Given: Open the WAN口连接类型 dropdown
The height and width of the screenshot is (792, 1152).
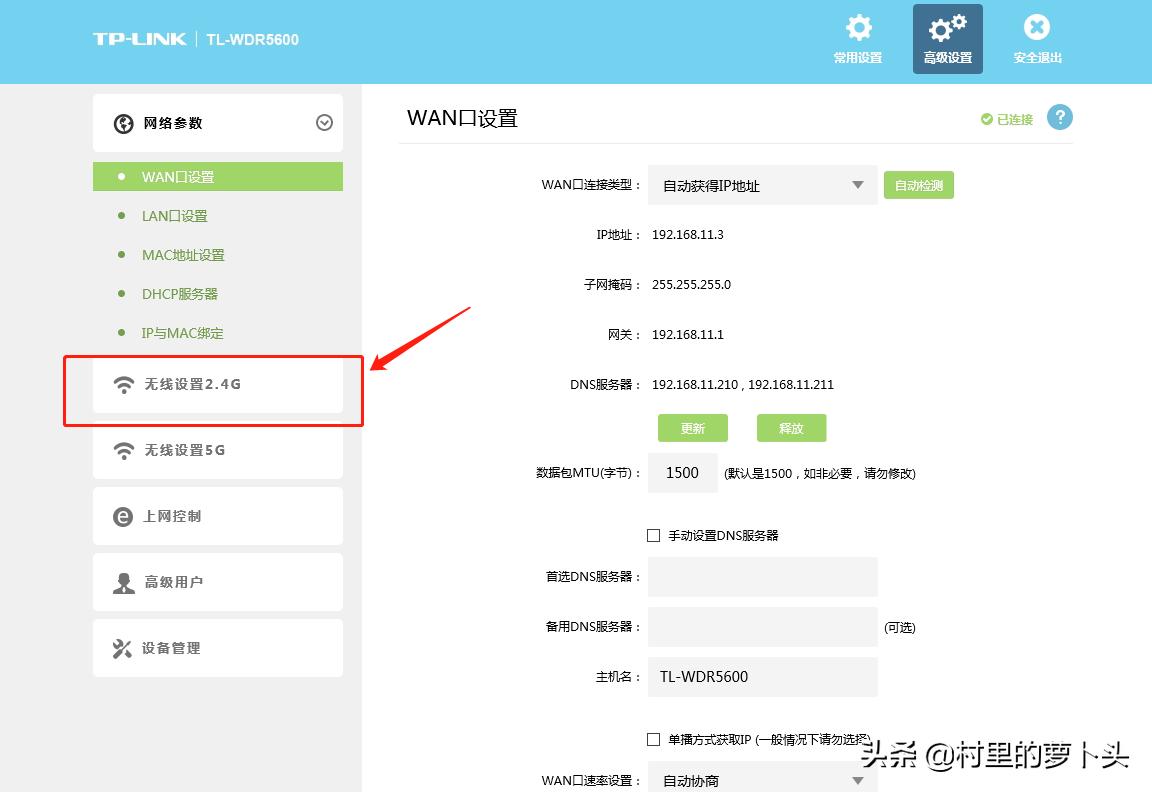Looking at the screenshot, I should (762, 184).
